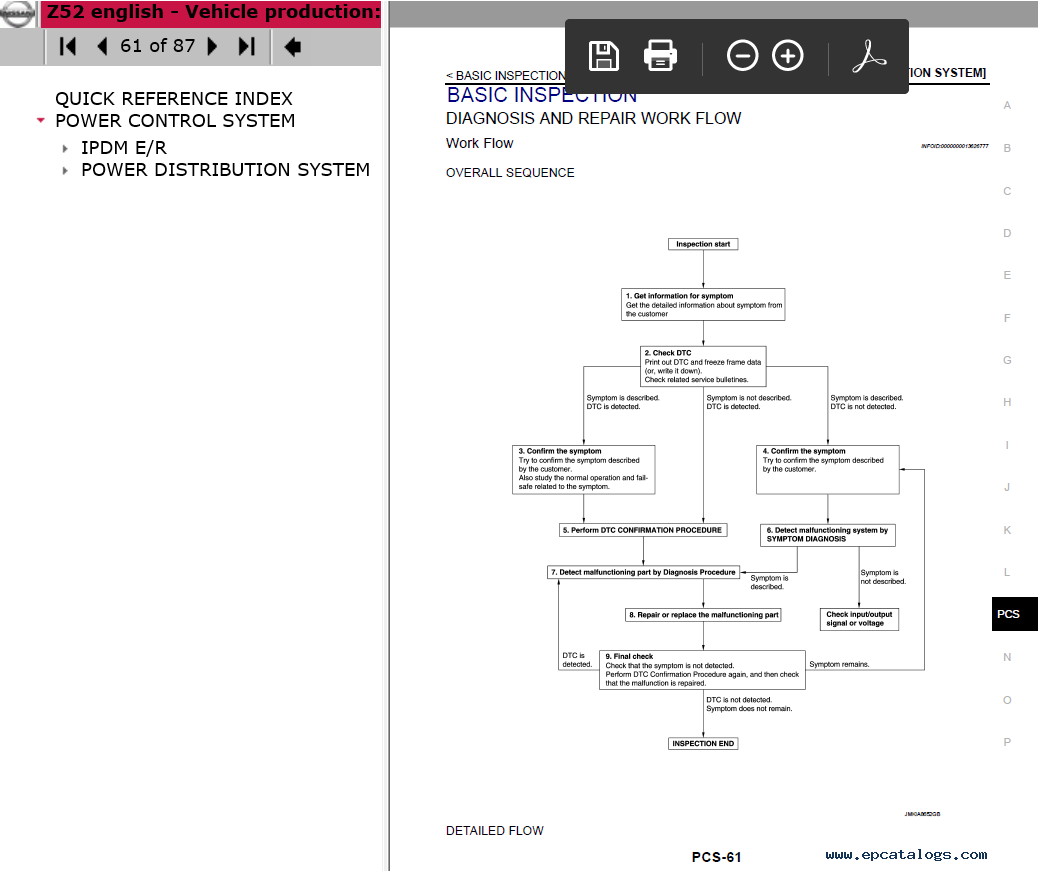1038x871 pixels.
Task: Click the Nissan logo
Action: coord(18,14)
